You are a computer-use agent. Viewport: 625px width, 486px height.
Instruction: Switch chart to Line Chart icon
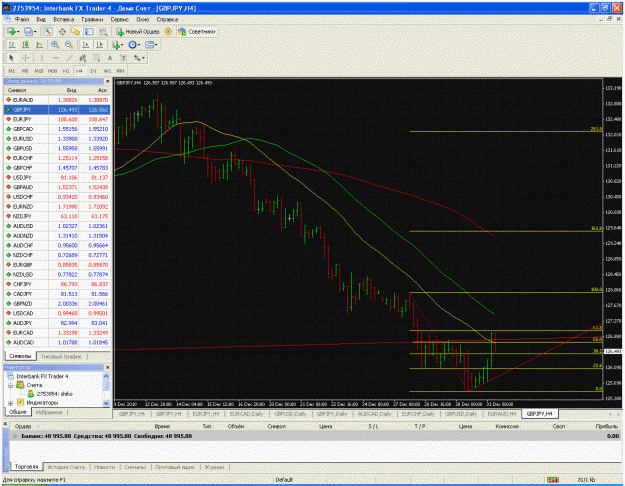click(39, 45)
